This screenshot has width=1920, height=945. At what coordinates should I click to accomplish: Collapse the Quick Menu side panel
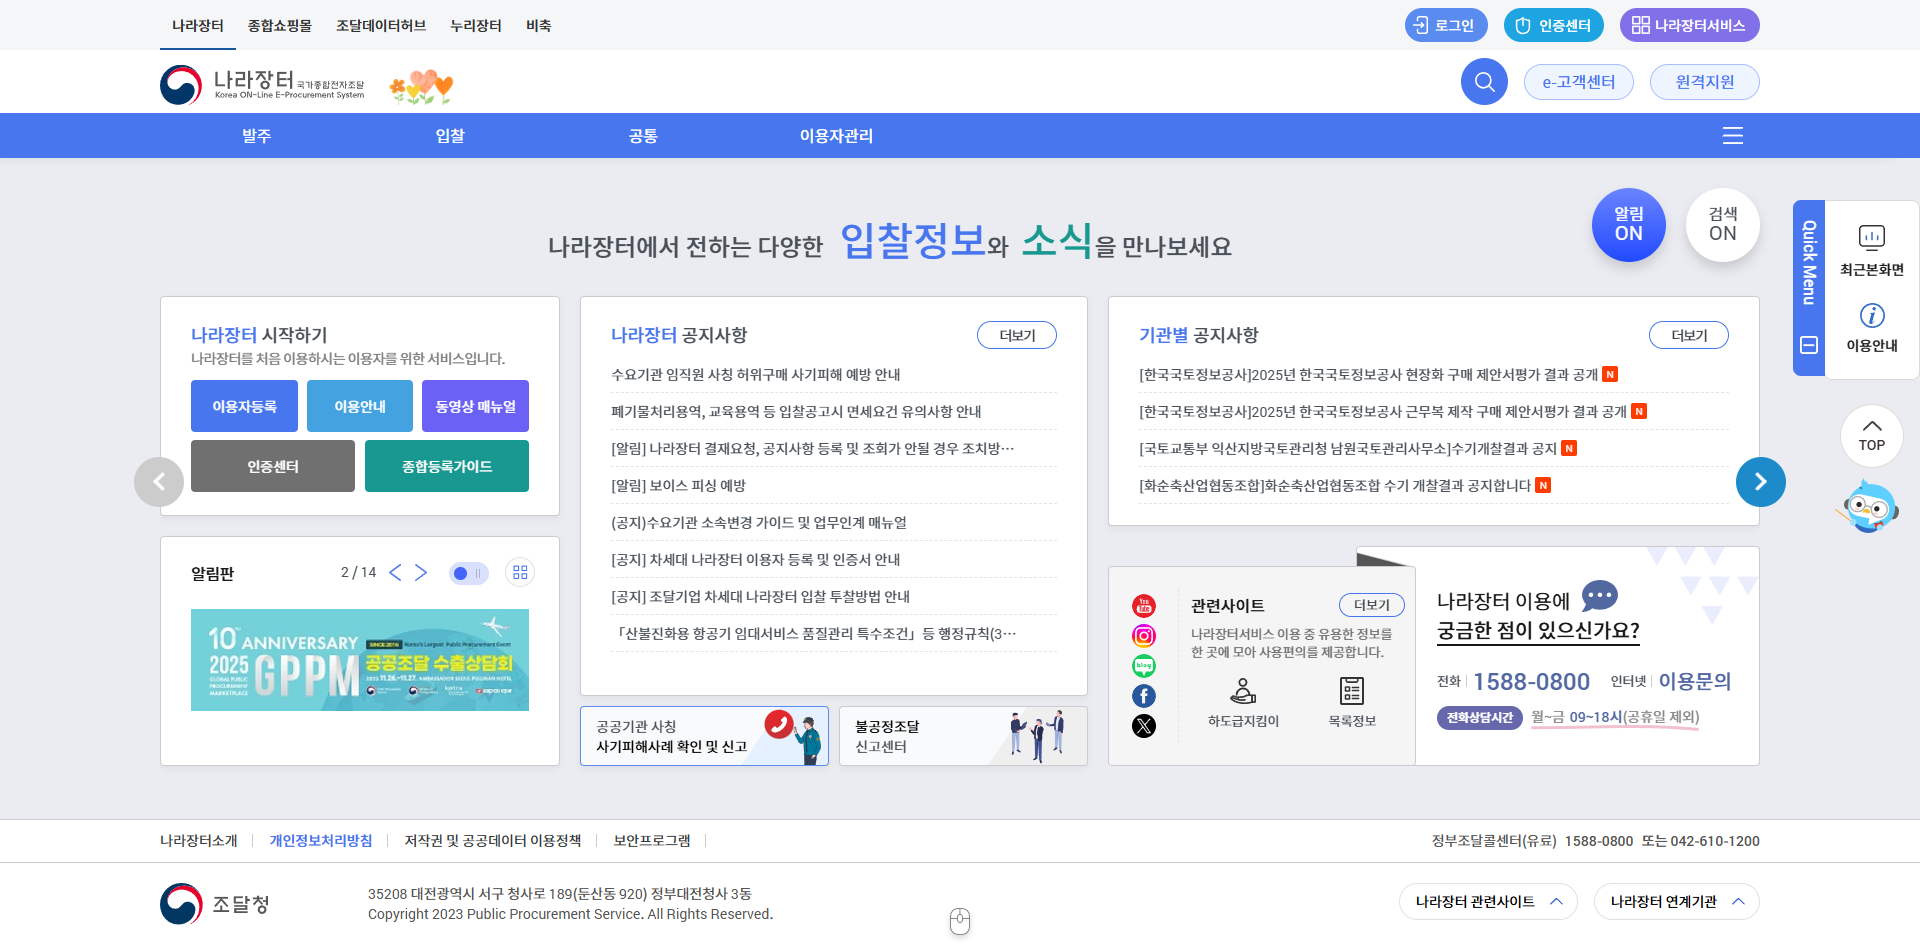pos(1808,345)
